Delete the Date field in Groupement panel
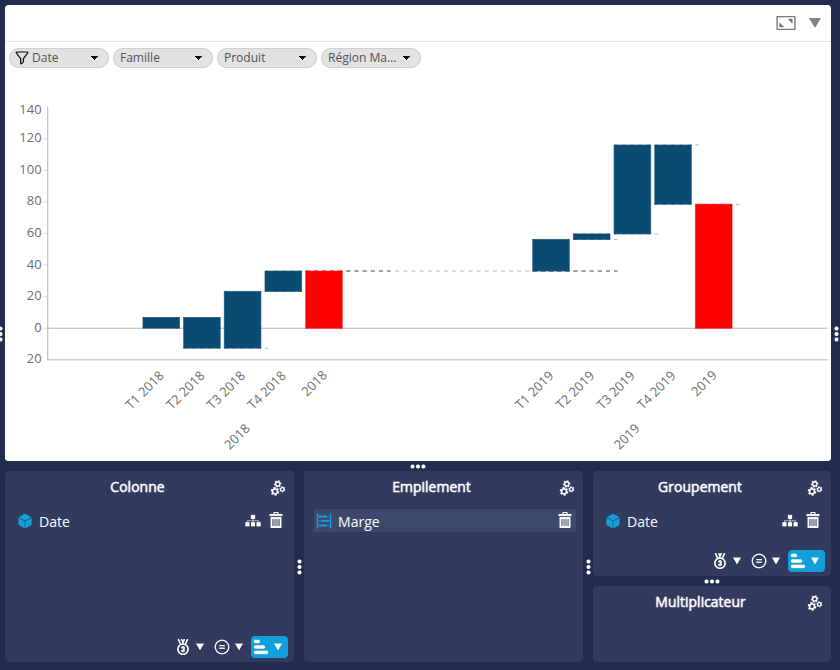 click(x=813, y=521)
